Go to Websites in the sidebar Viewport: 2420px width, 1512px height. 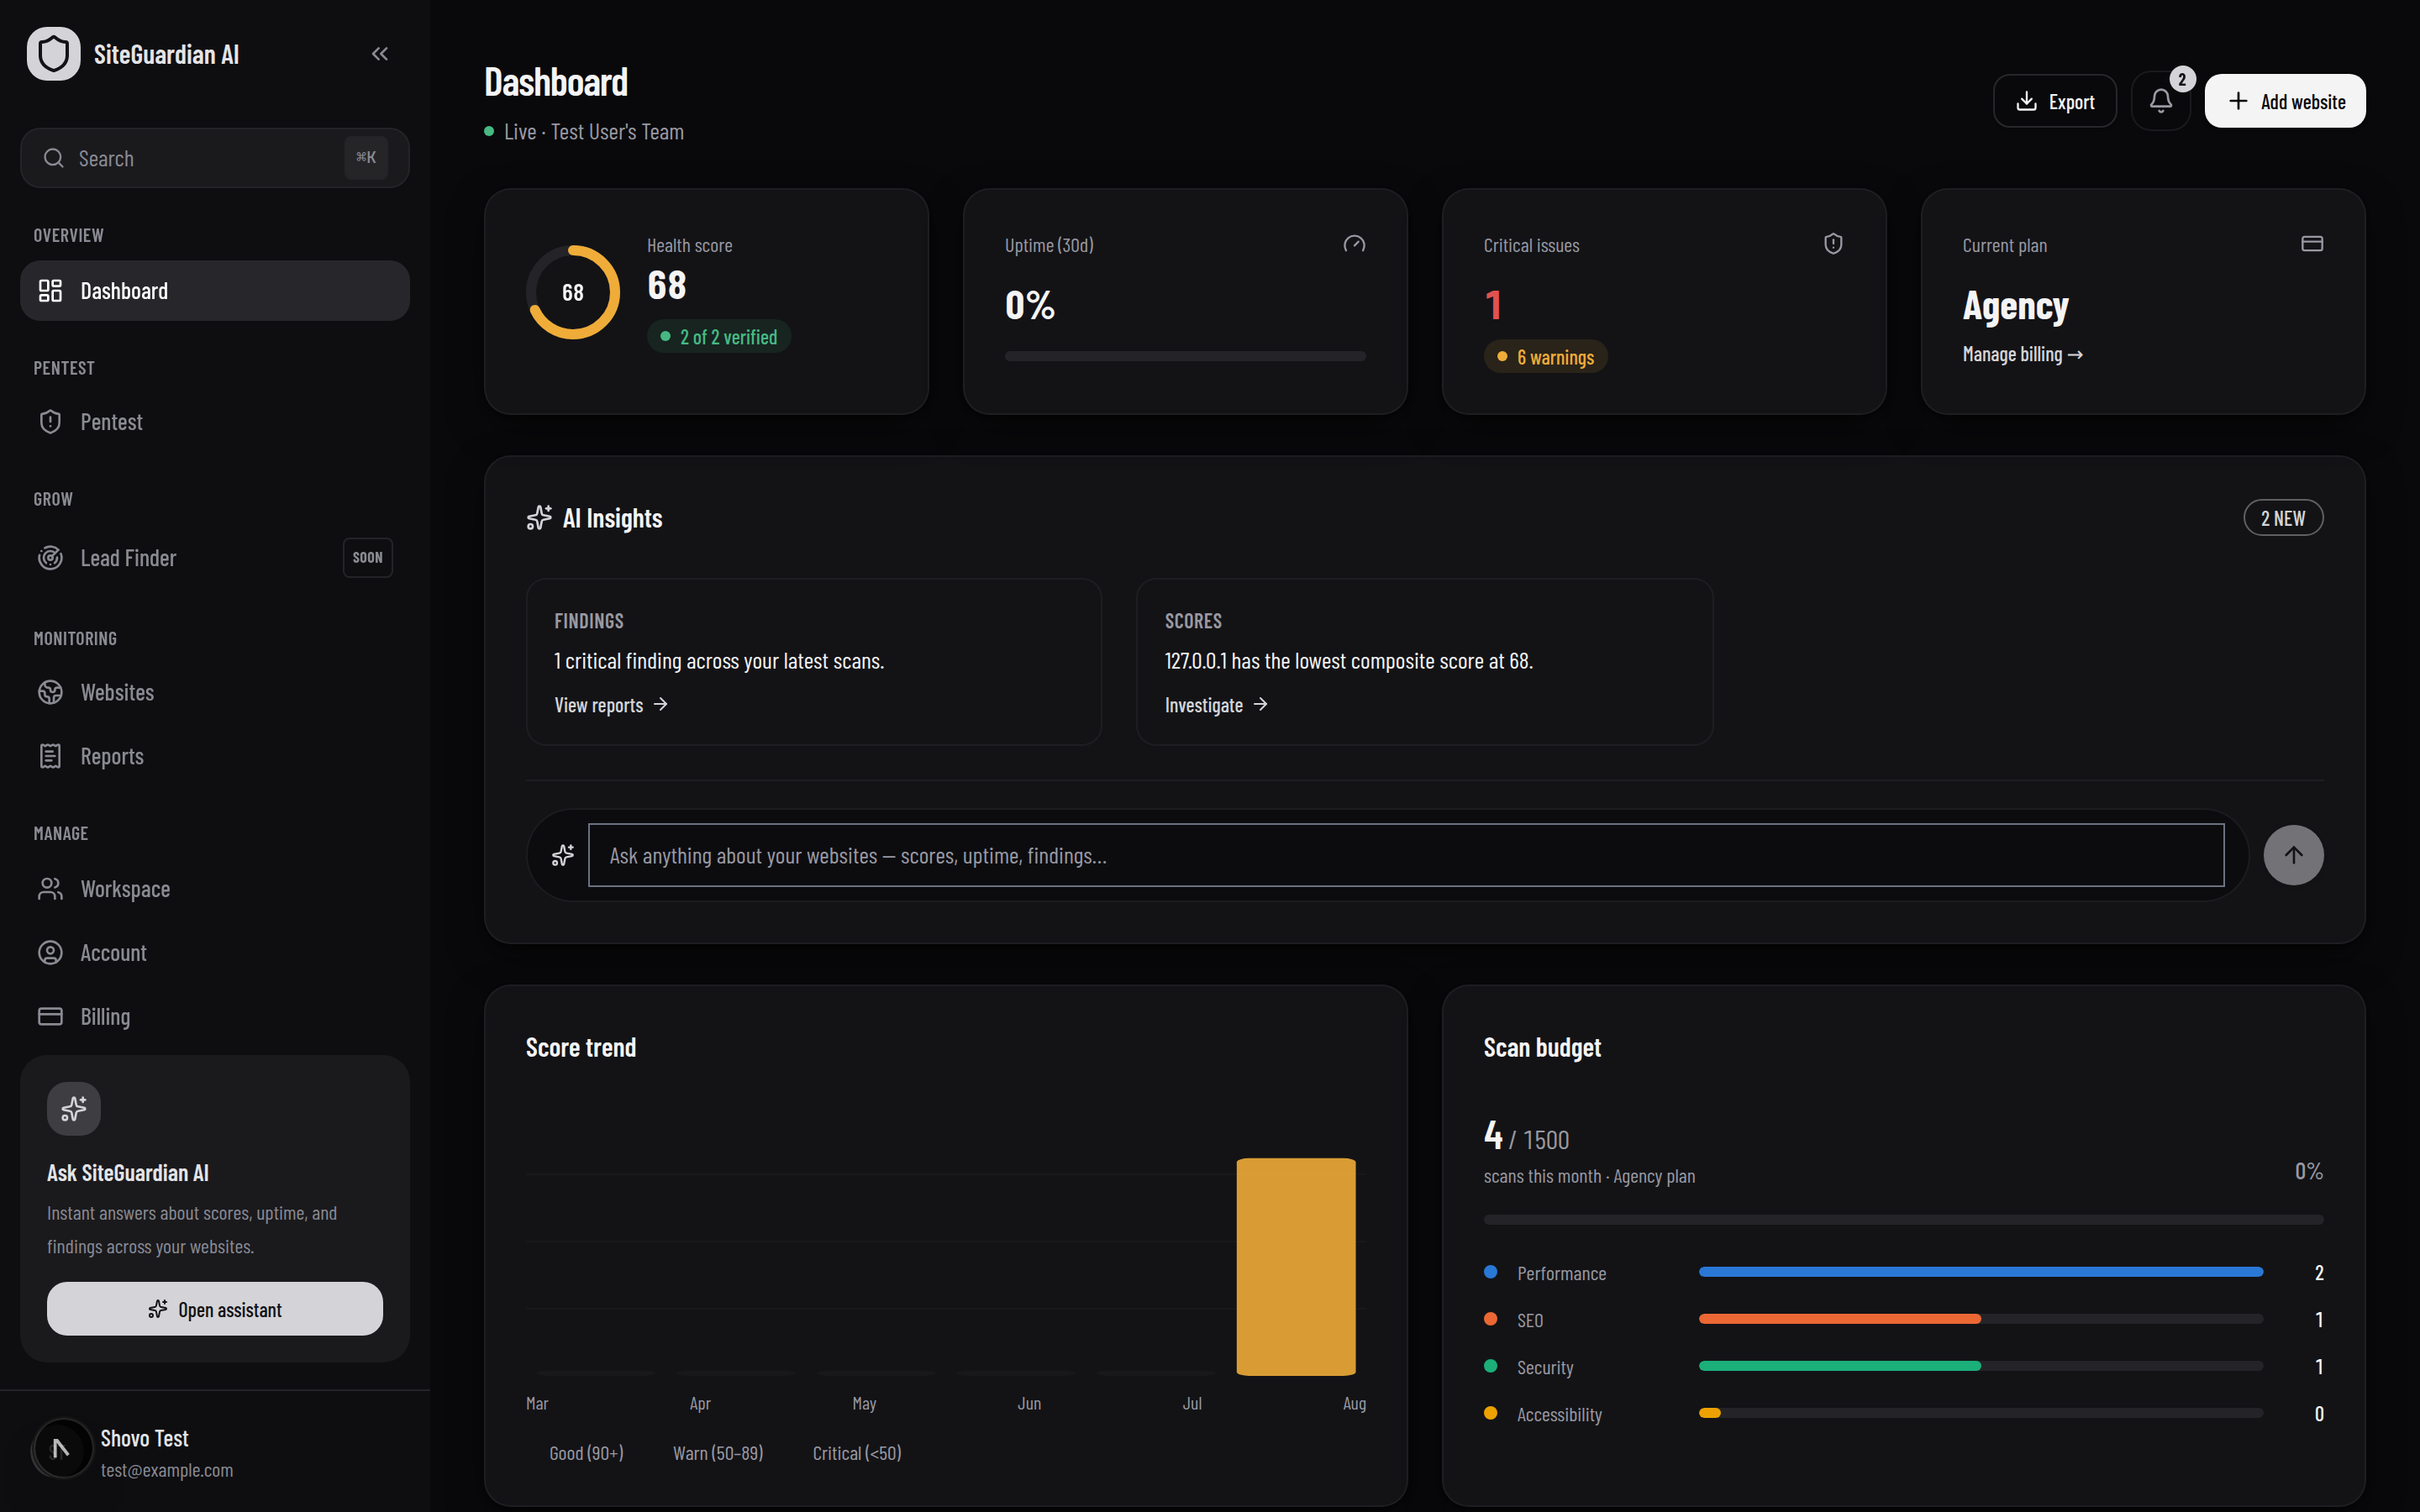click(215, 692)
